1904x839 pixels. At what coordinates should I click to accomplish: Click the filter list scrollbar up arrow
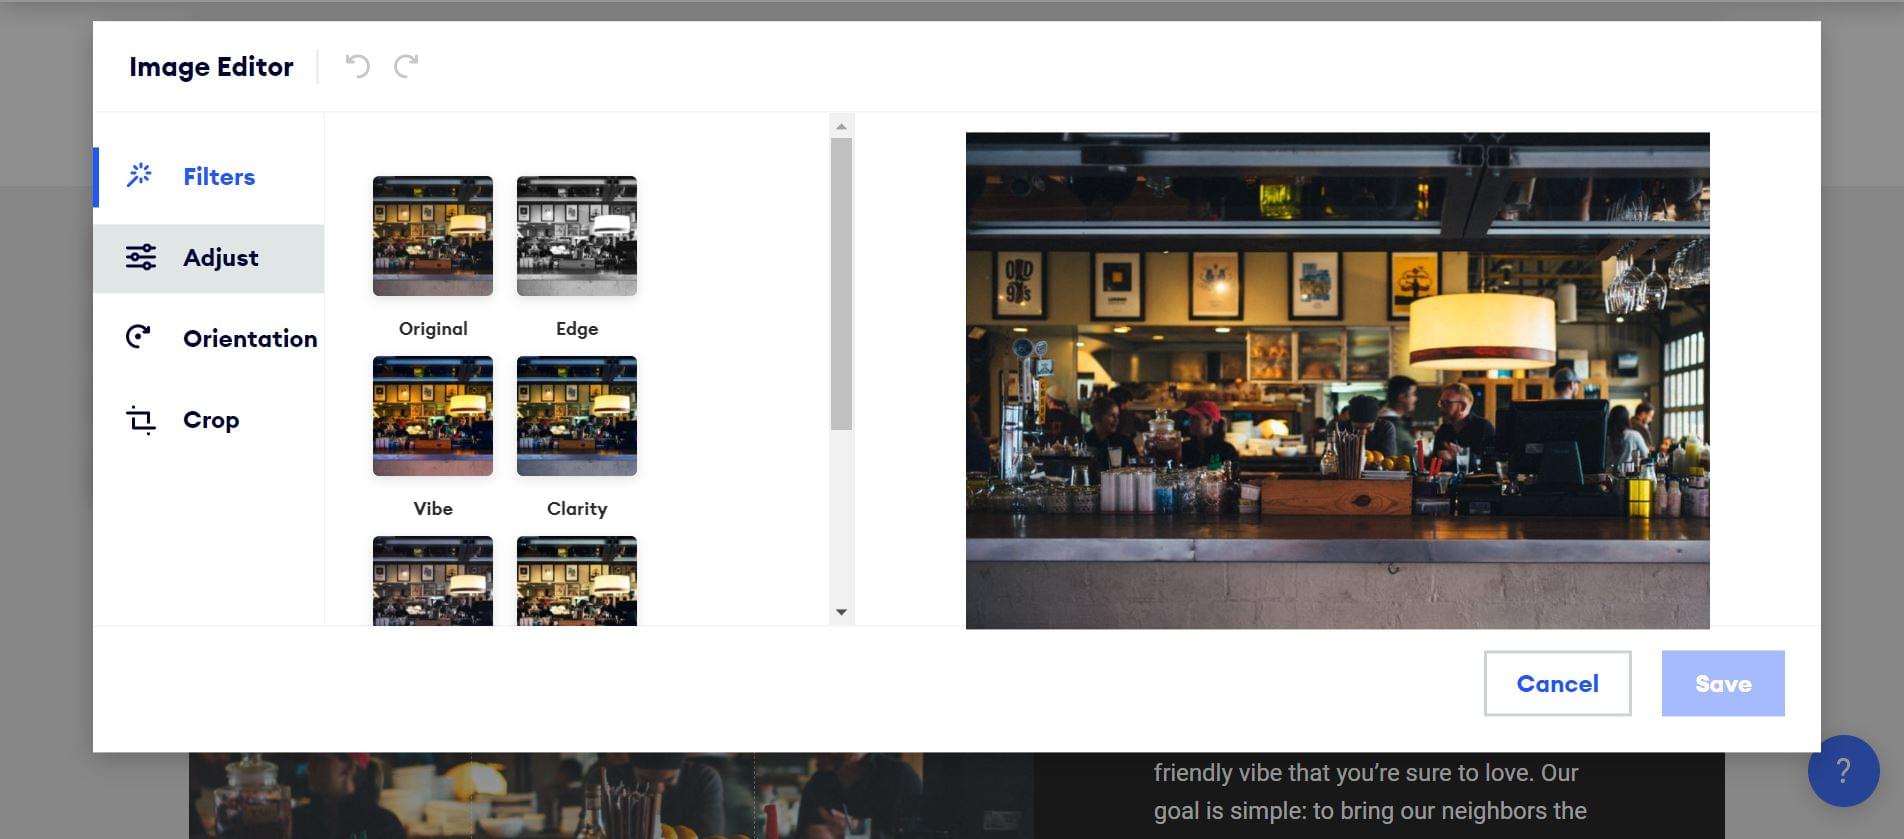tap(841, 126)
